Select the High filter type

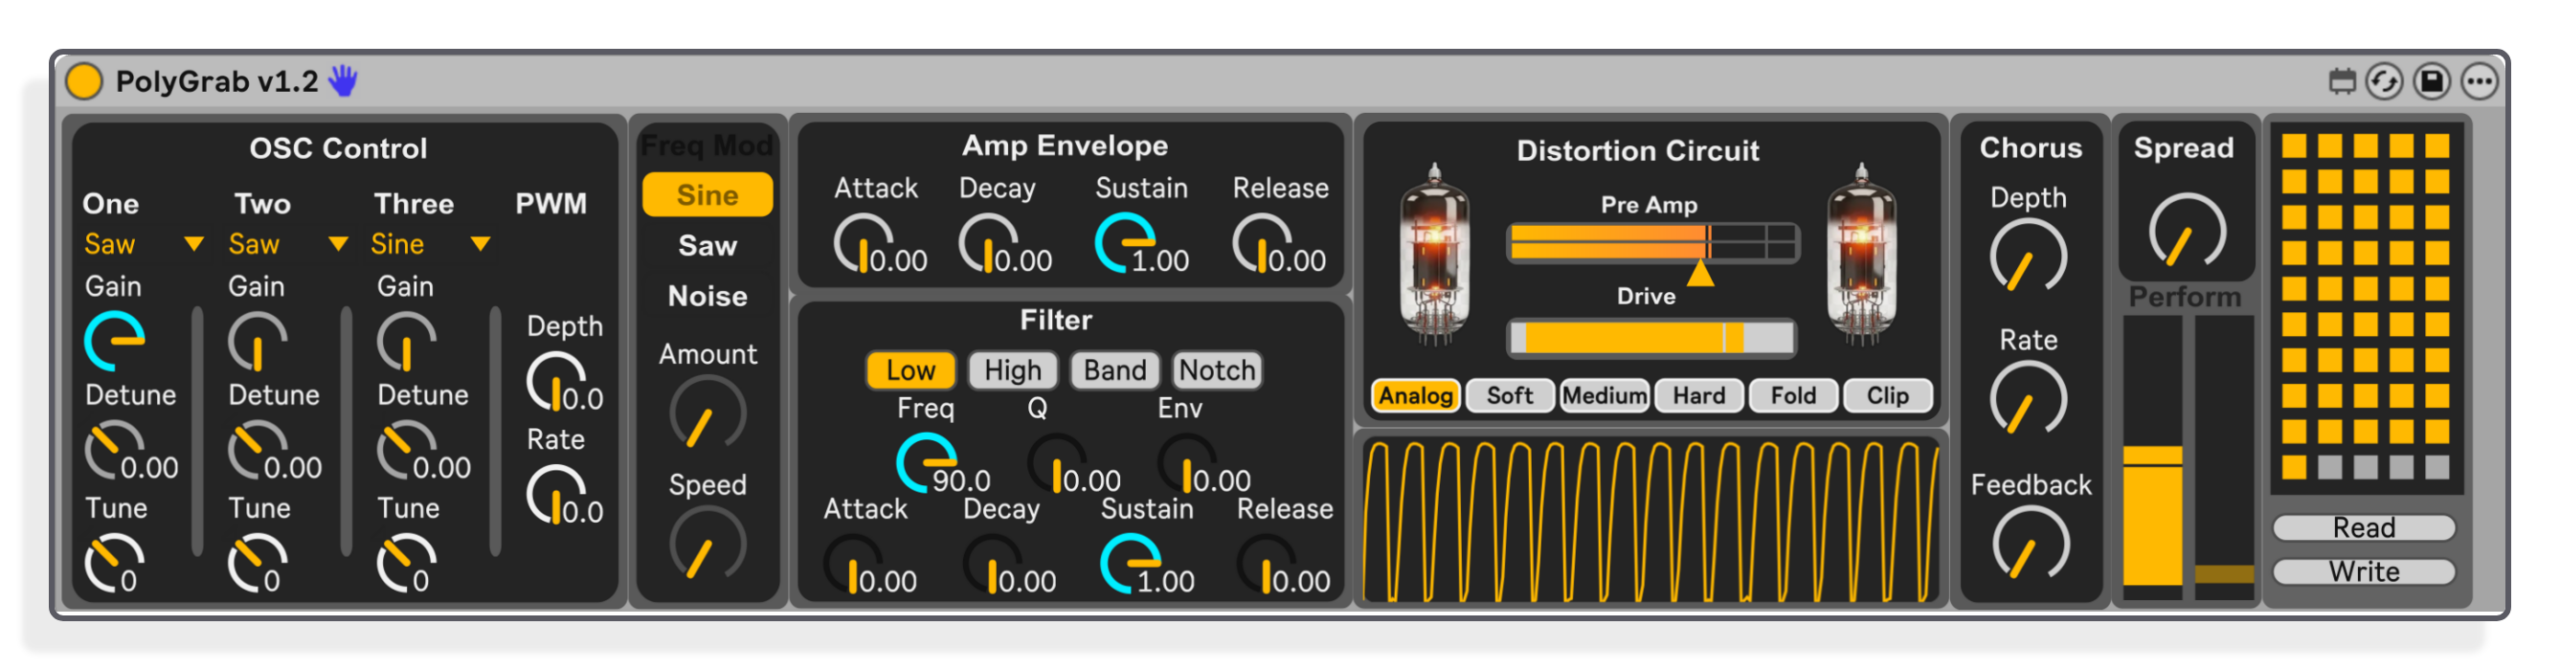pyautogui.click(x=1013, y=371)
